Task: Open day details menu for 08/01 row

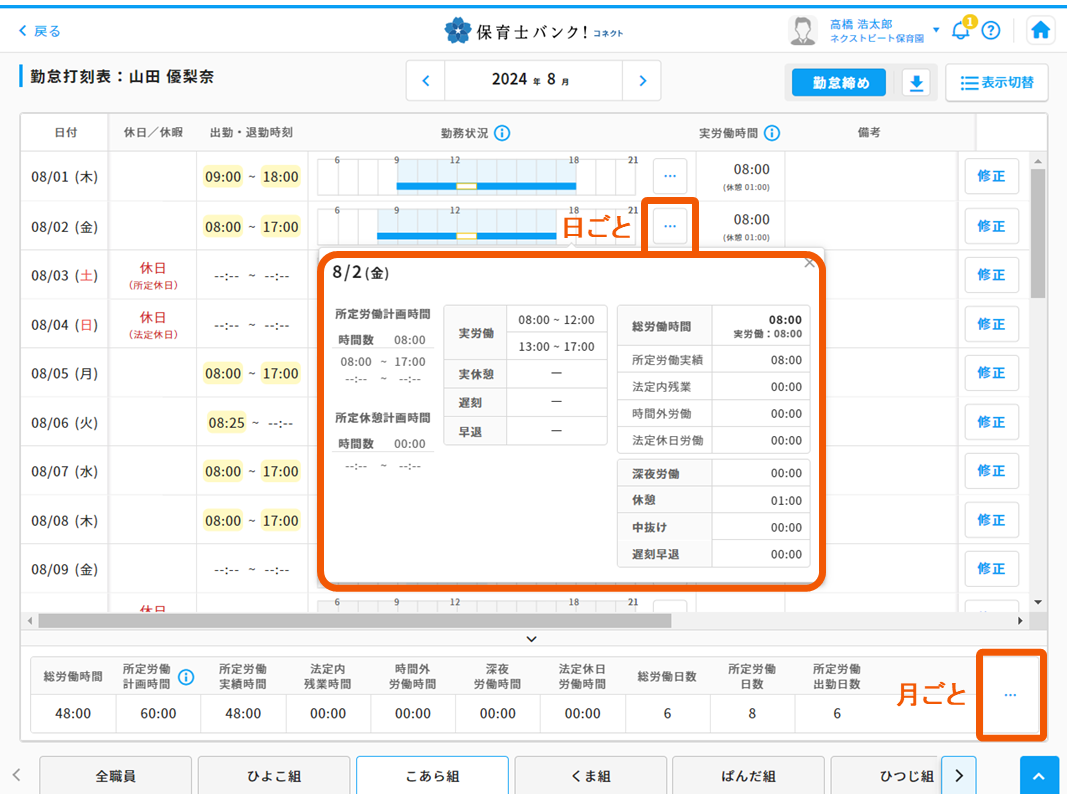Action: tap(670, 176)
